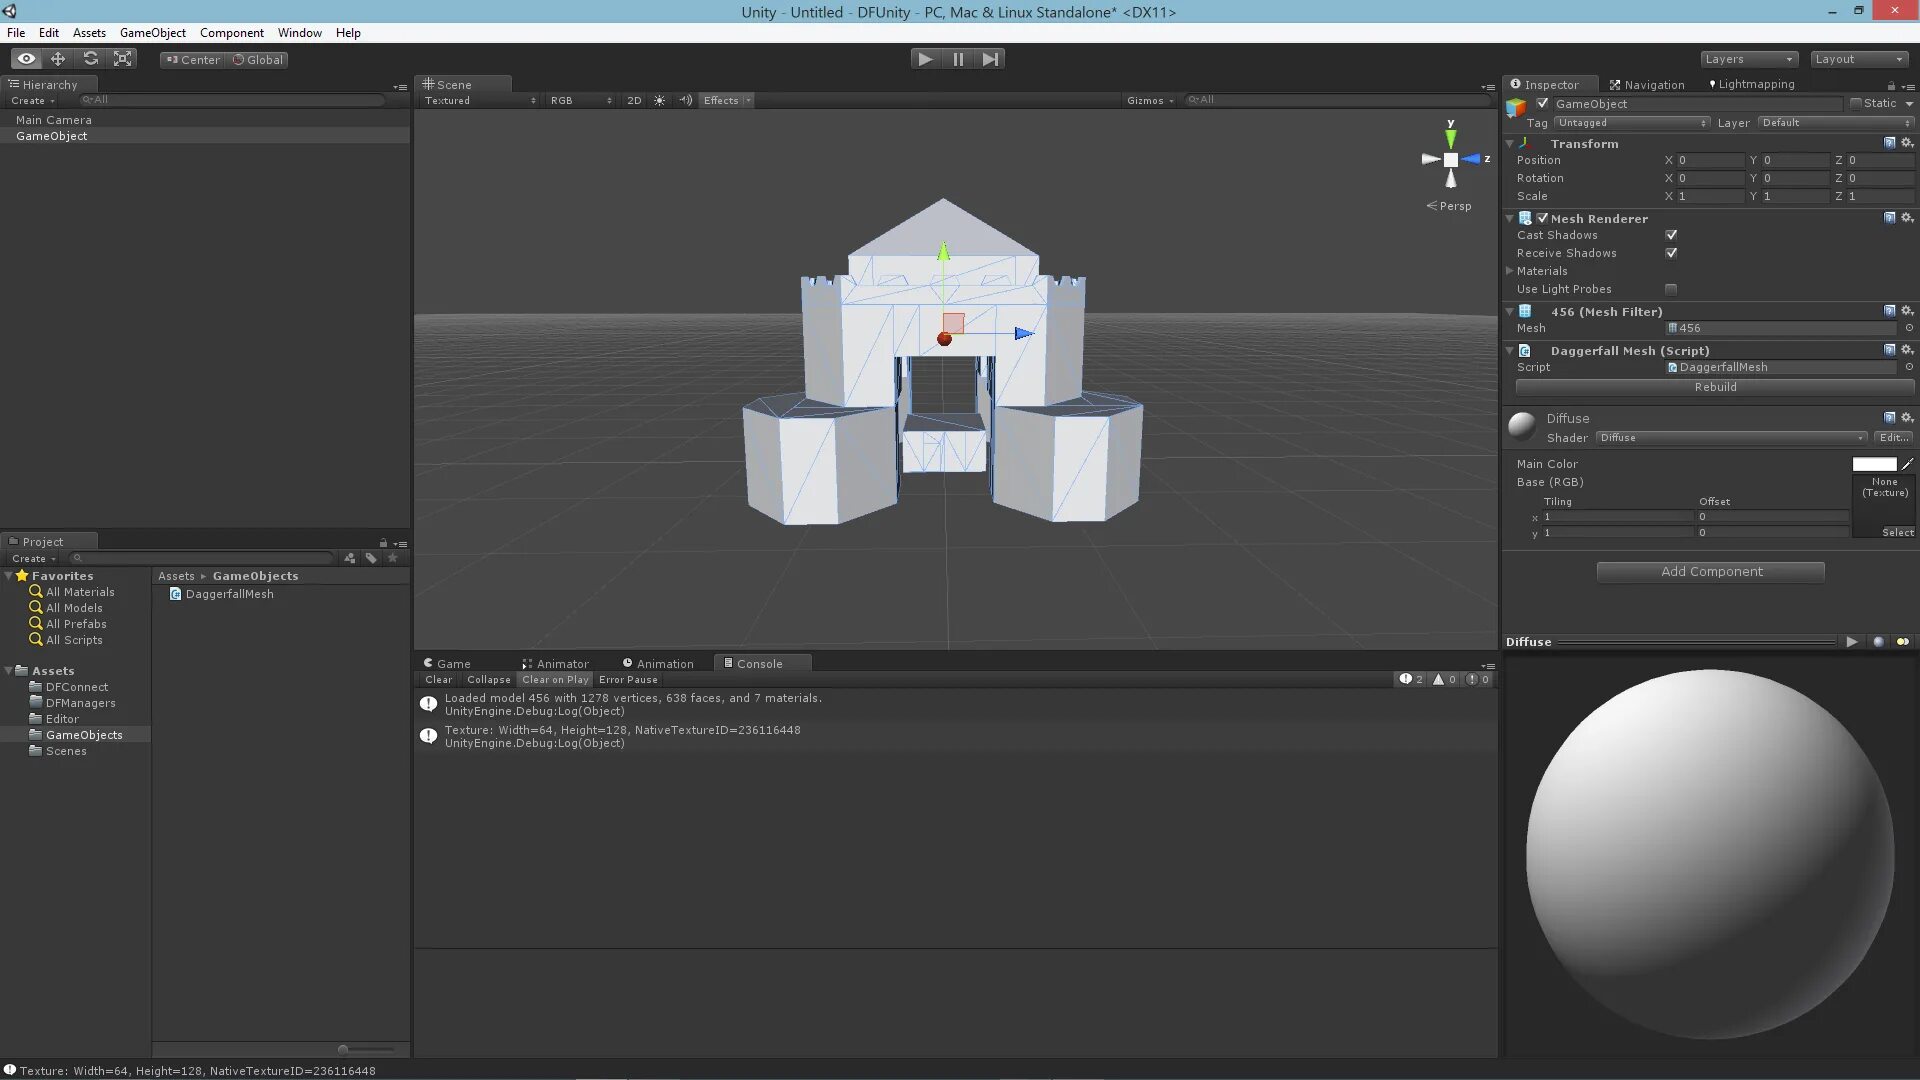
Task: Select the Move (translate) tool
Action: coord(58,59)
